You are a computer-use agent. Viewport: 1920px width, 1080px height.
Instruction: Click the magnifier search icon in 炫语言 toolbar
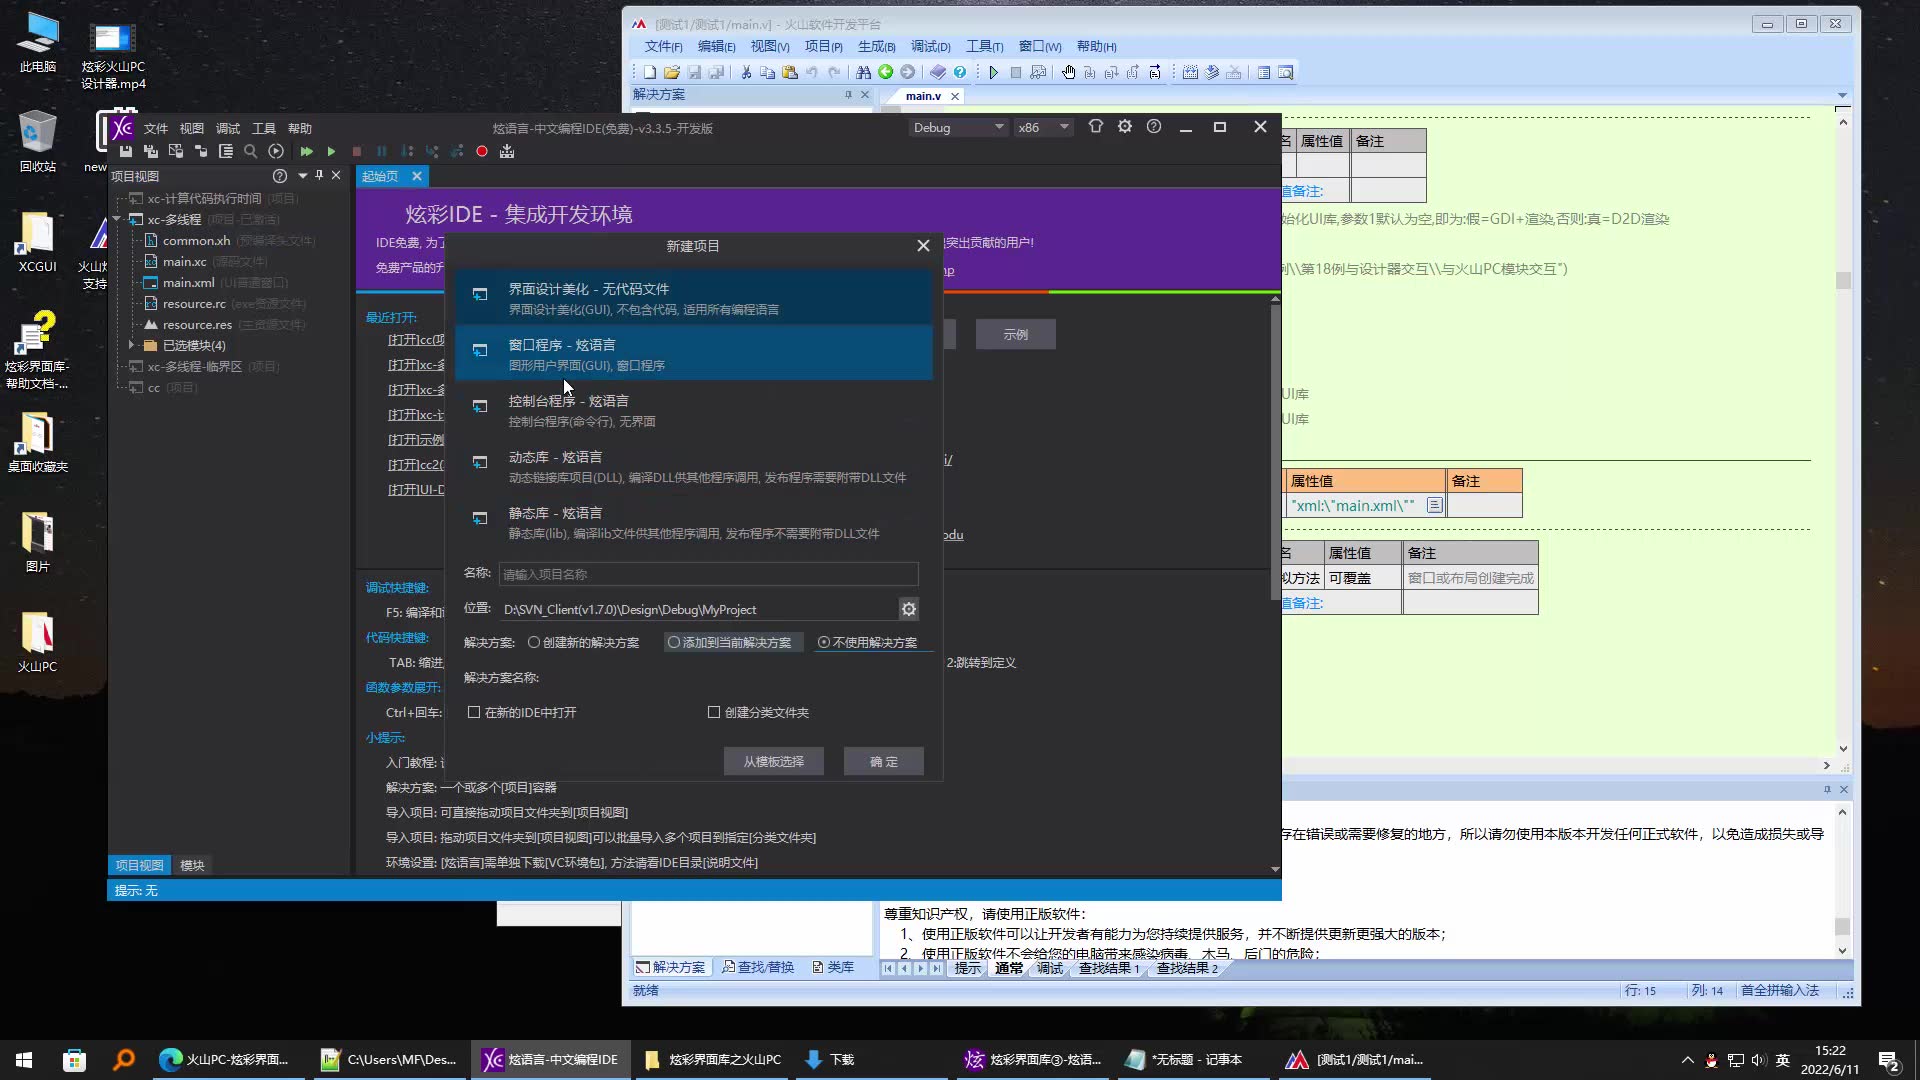tap(251, 152)
